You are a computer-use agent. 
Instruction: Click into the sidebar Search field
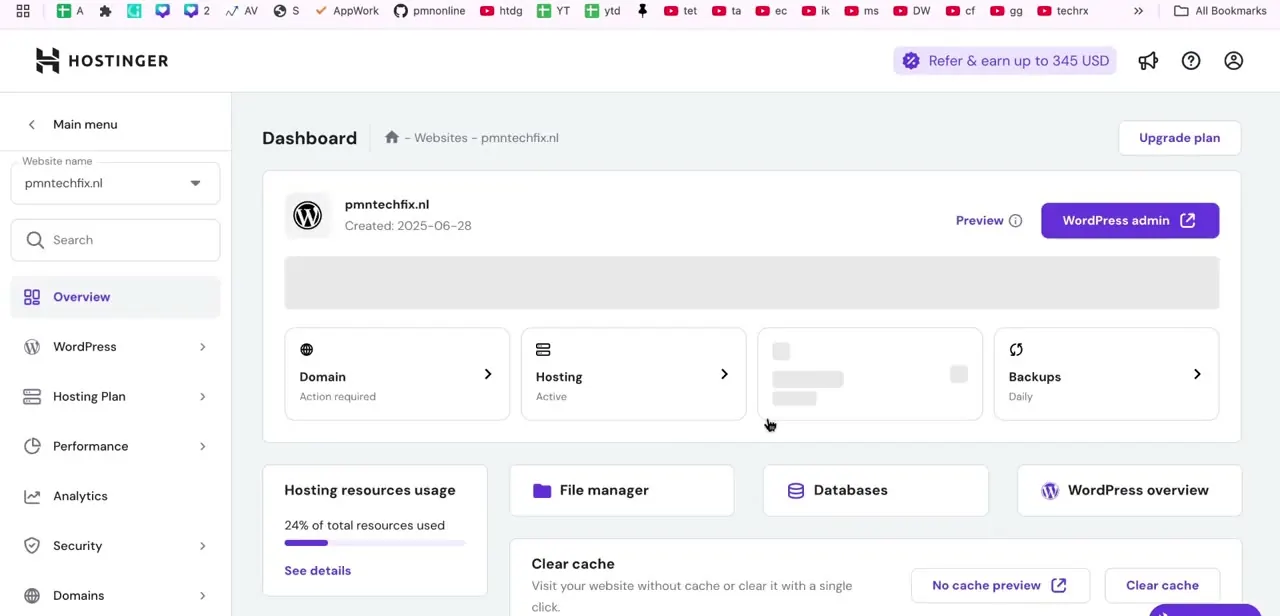point(115,240)
